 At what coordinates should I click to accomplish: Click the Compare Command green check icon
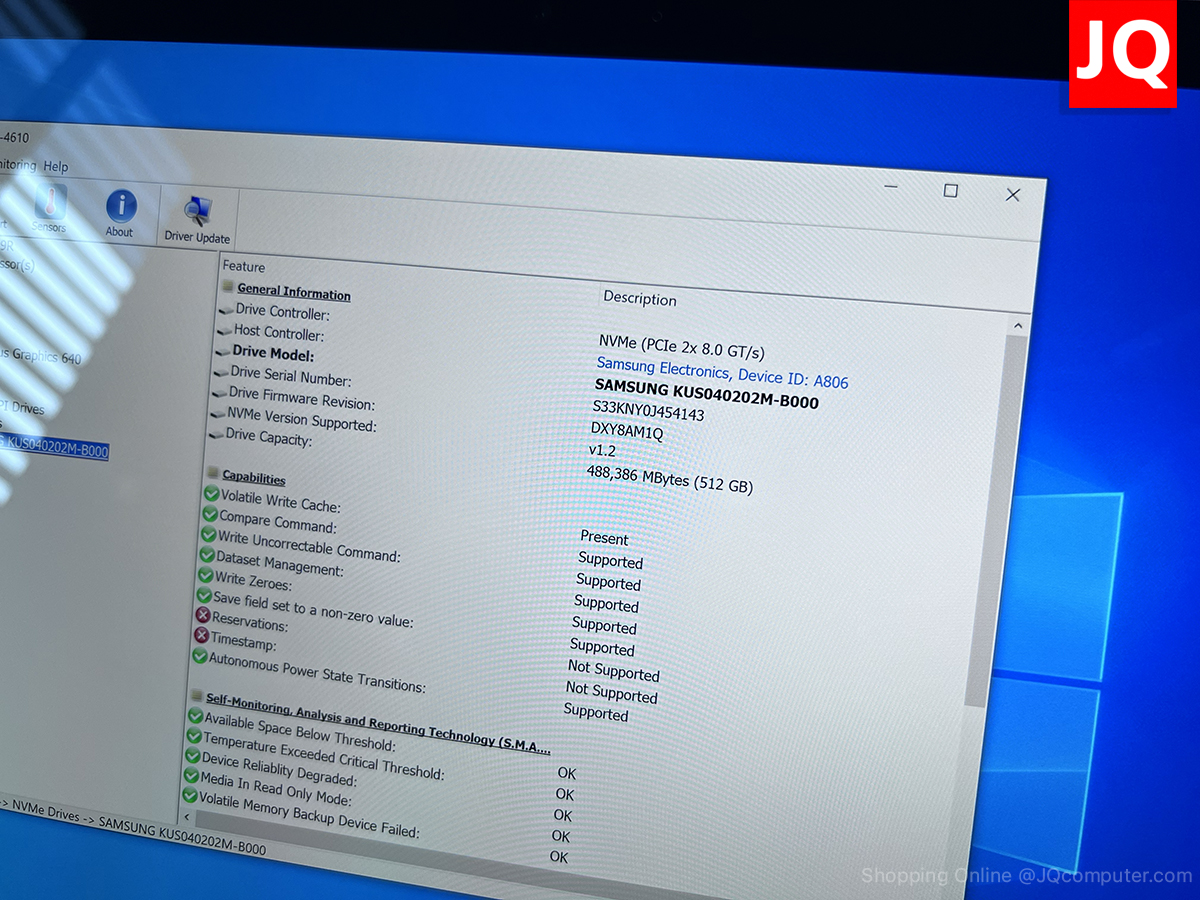pos(209,514)
